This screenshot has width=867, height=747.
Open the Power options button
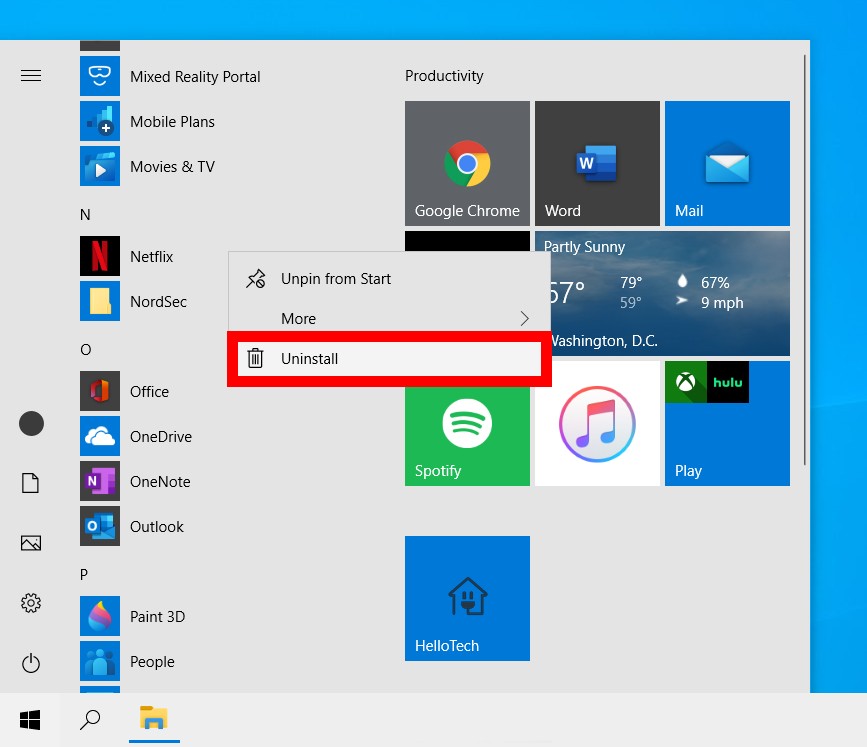pos(31,662)
